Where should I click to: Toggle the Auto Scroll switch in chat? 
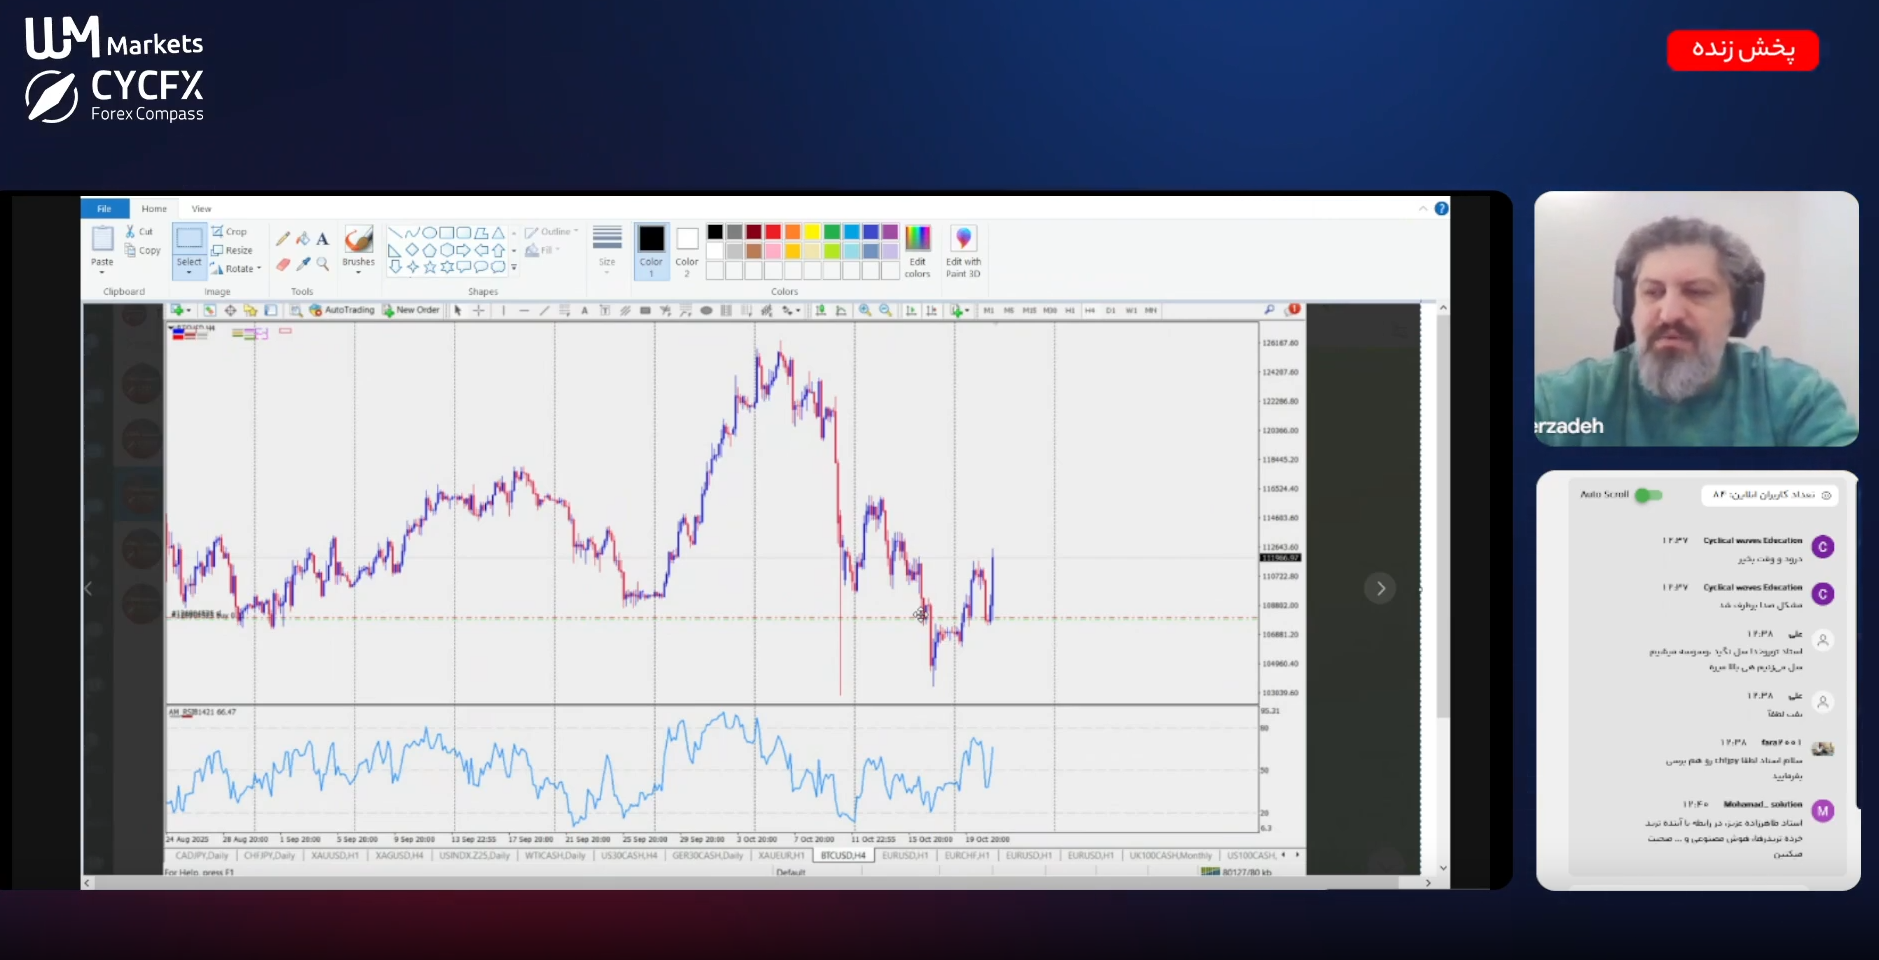pyautogui.click(x=1648, y=495)
